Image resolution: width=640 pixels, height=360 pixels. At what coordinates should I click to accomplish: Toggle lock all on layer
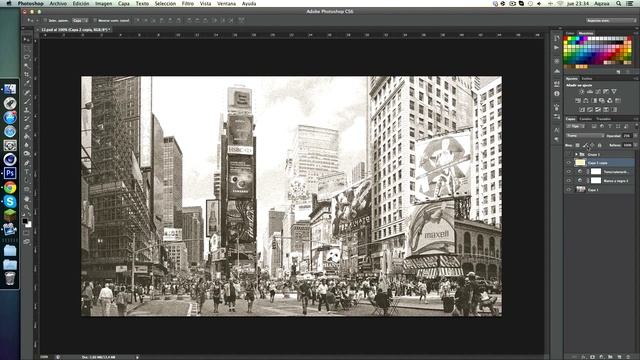(x=600, y=145)
